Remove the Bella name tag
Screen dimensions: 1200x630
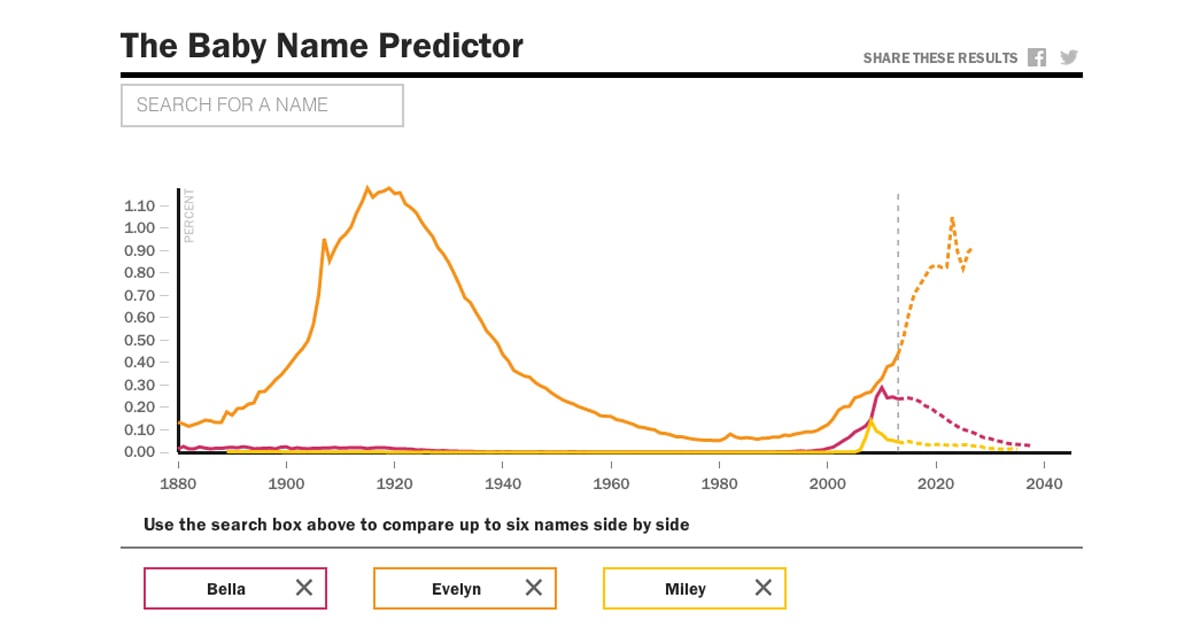304,588
